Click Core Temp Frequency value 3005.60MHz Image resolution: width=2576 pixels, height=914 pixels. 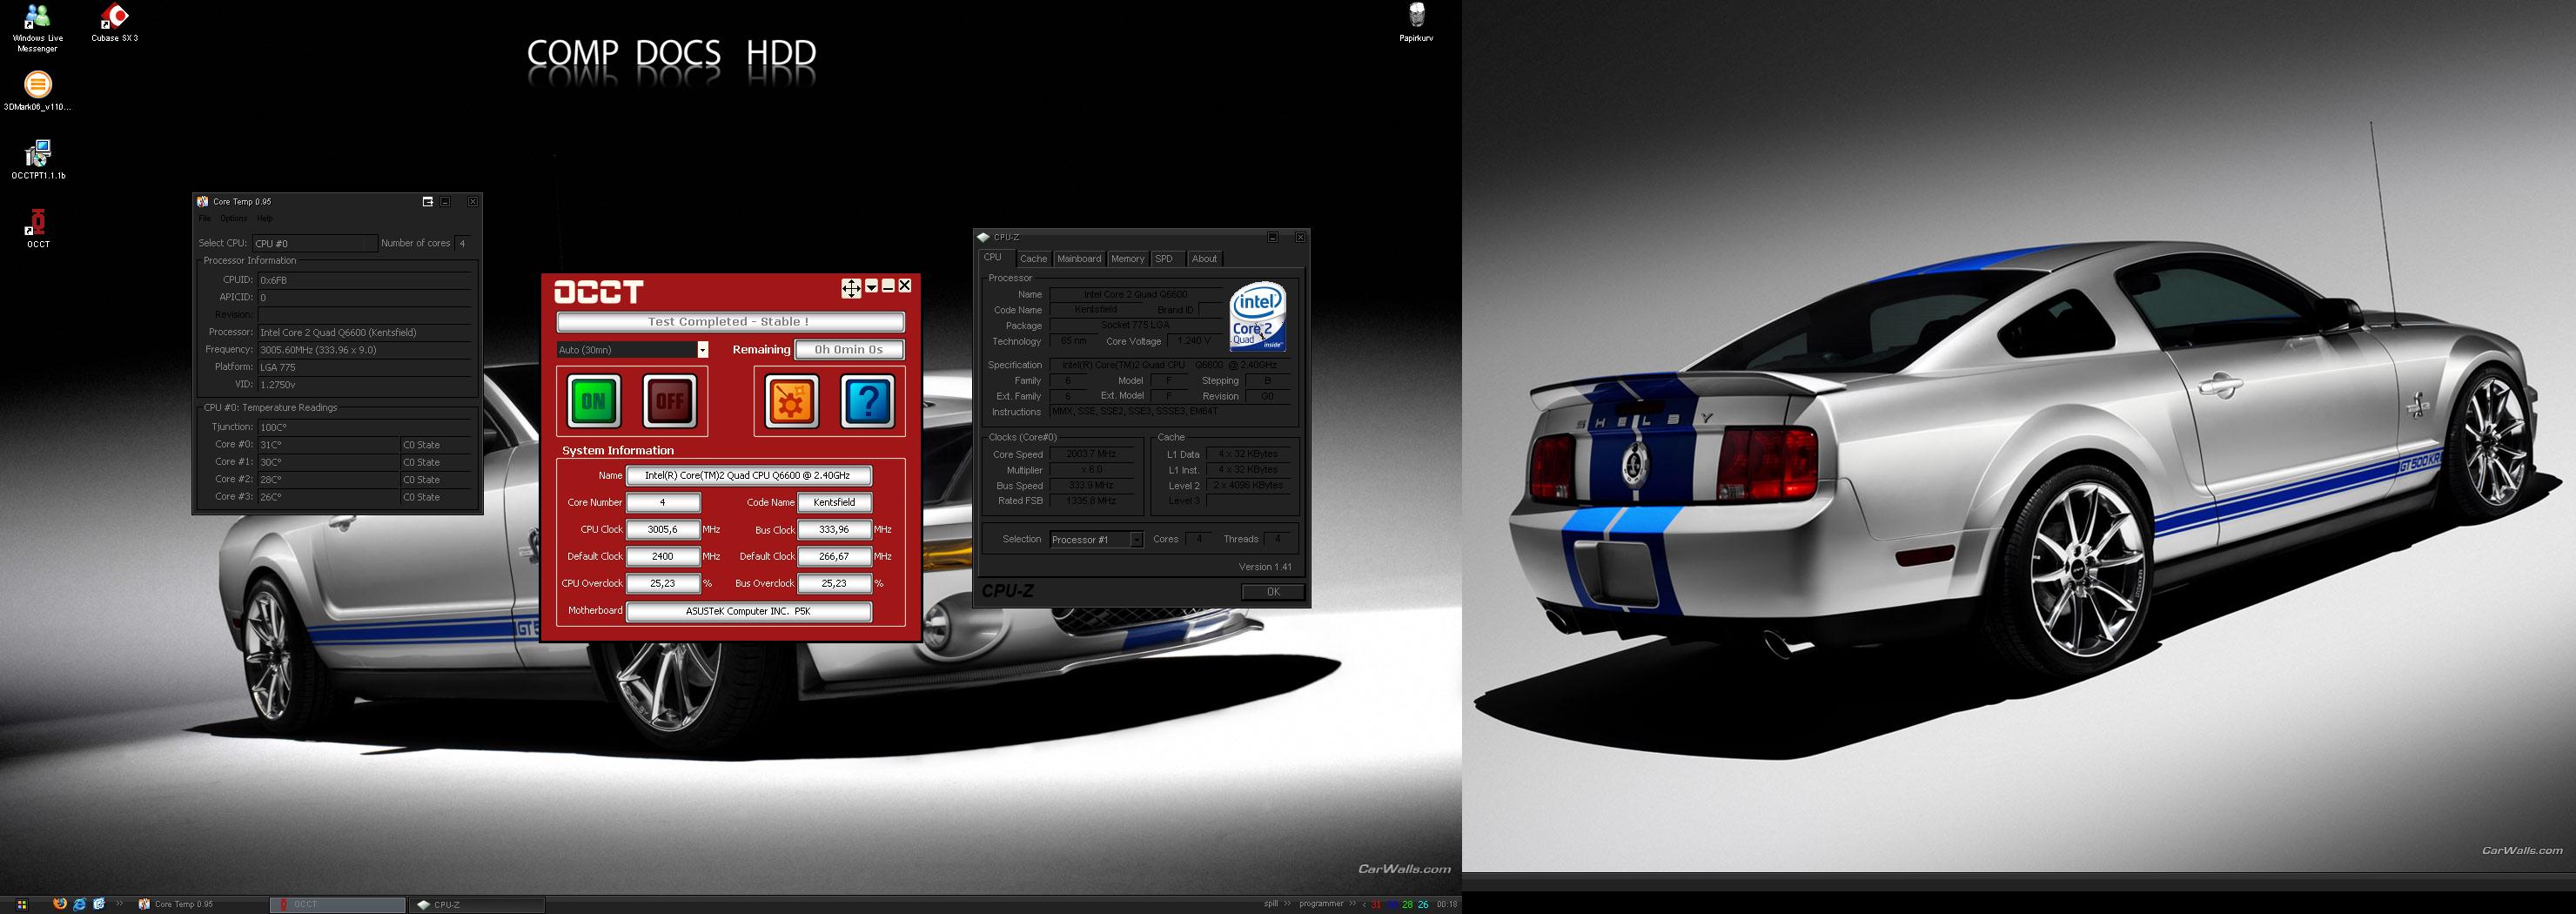364,350
